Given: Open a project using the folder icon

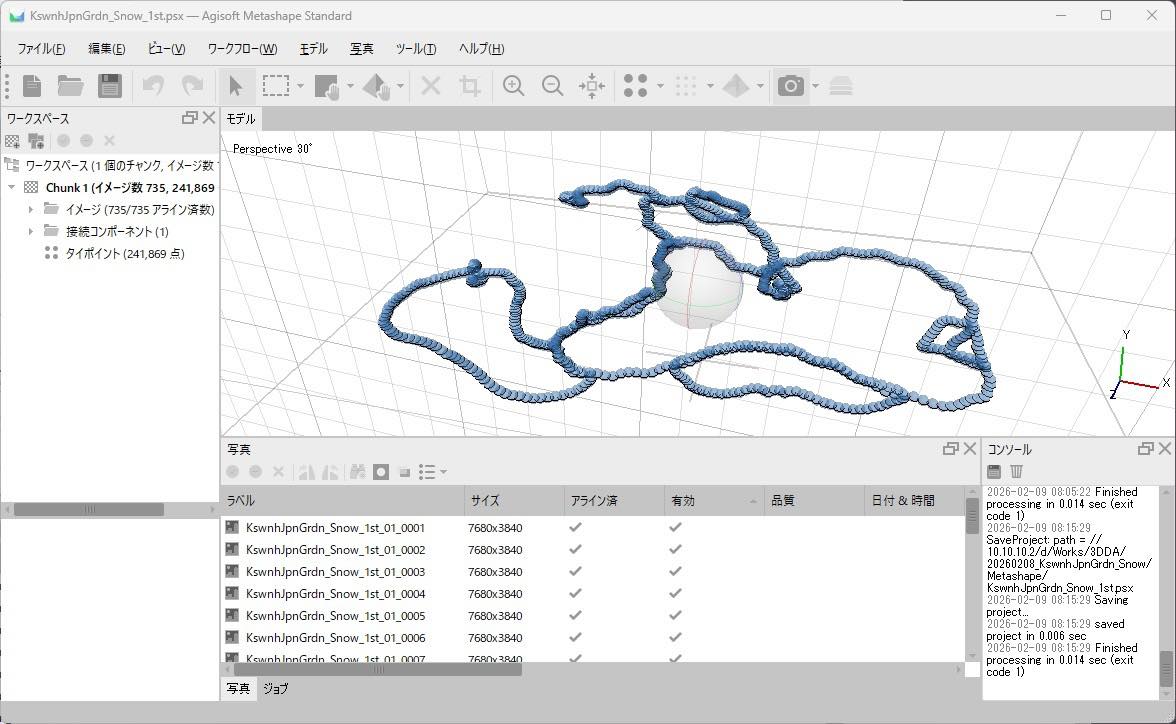Looking at the screenshot, I should point(70,86).
